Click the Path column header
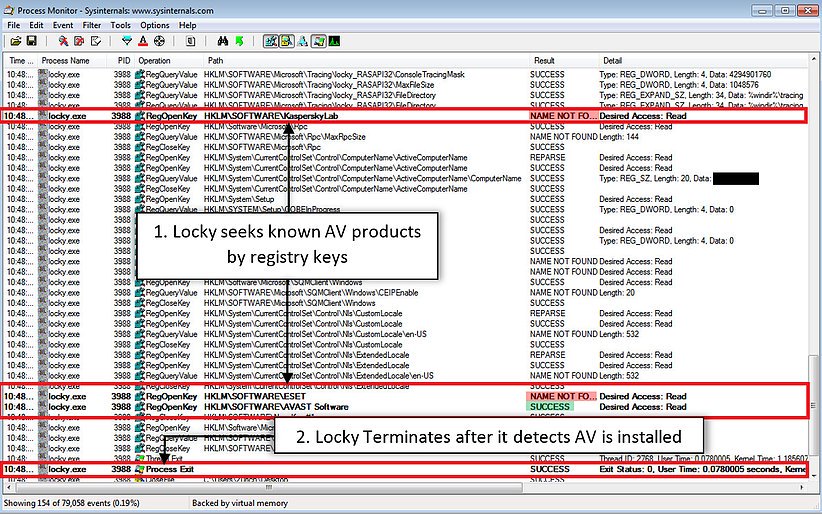The image size is (822, 514). pyautogui.click(x=366, y=60)
